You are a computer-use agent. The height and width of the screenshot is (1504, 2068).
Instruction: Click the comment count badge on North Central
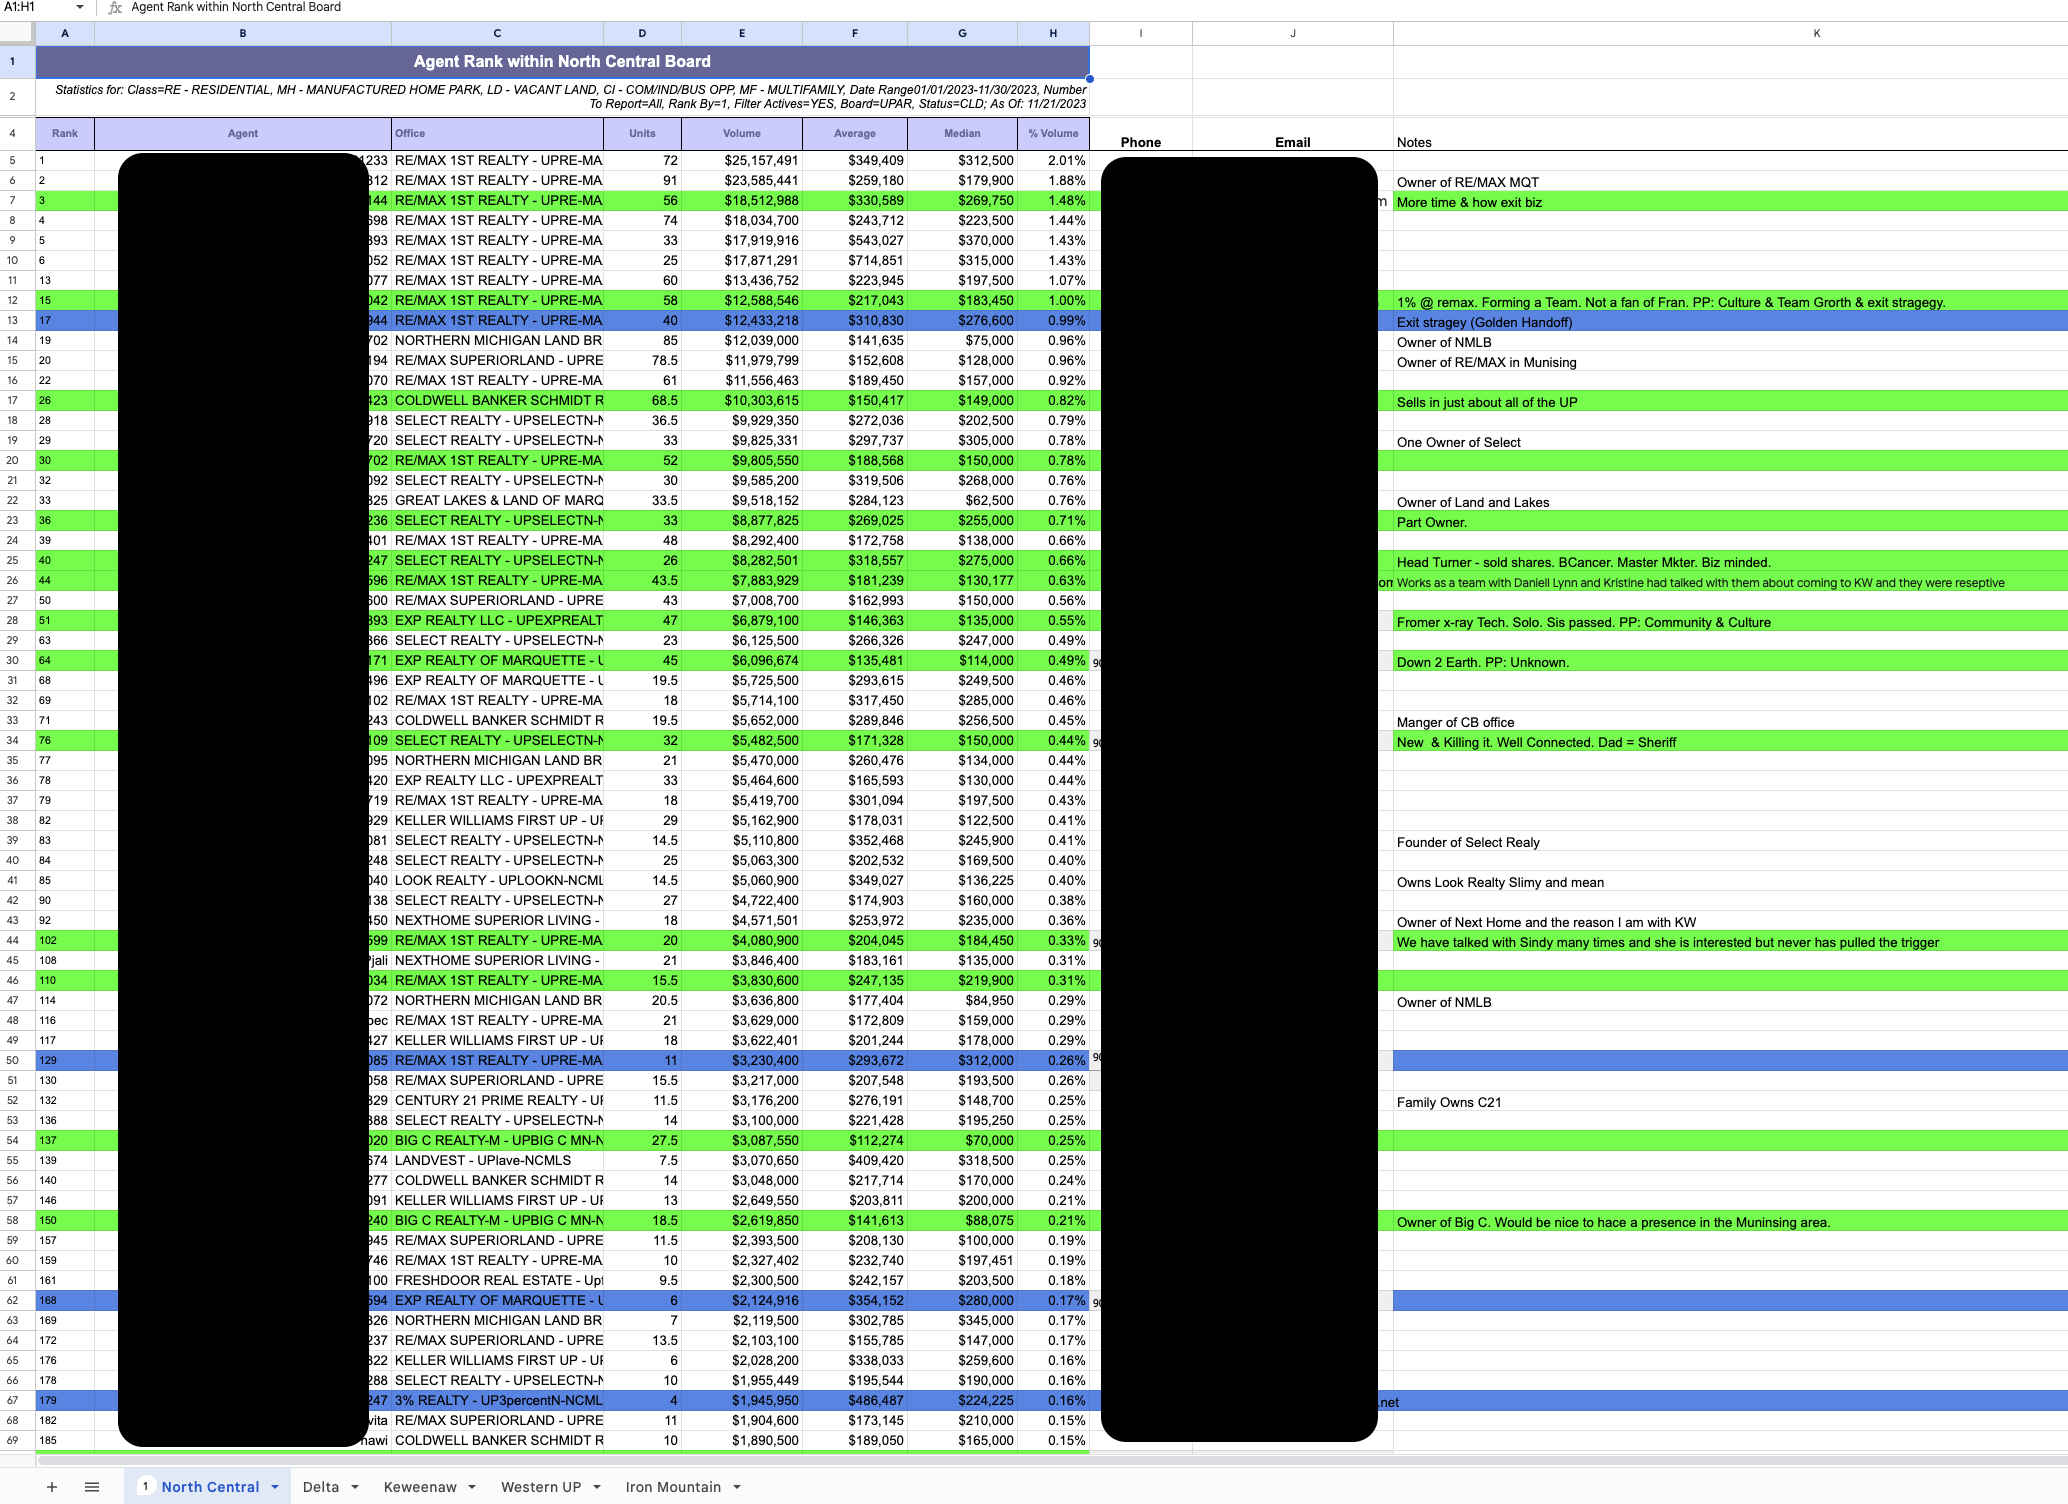coord(146,1487)
